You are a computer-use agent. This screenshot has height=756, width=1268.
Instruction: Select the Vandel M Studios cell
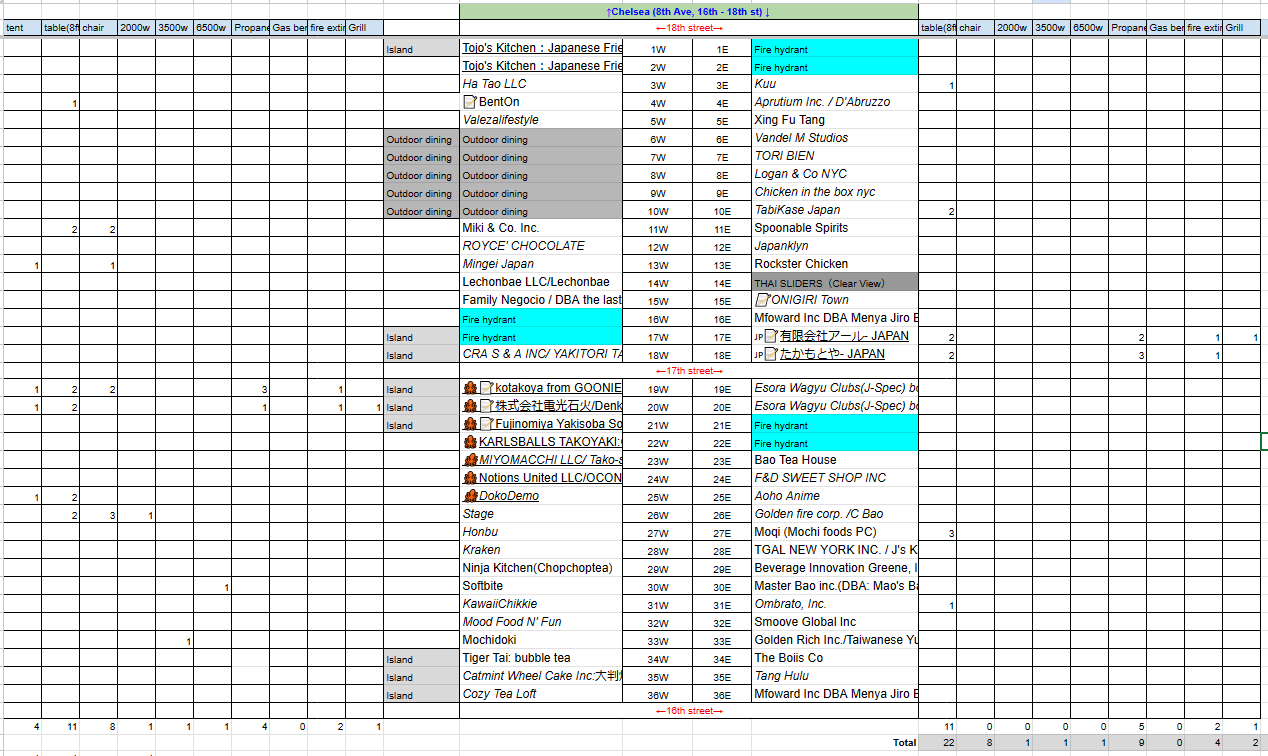835,138
